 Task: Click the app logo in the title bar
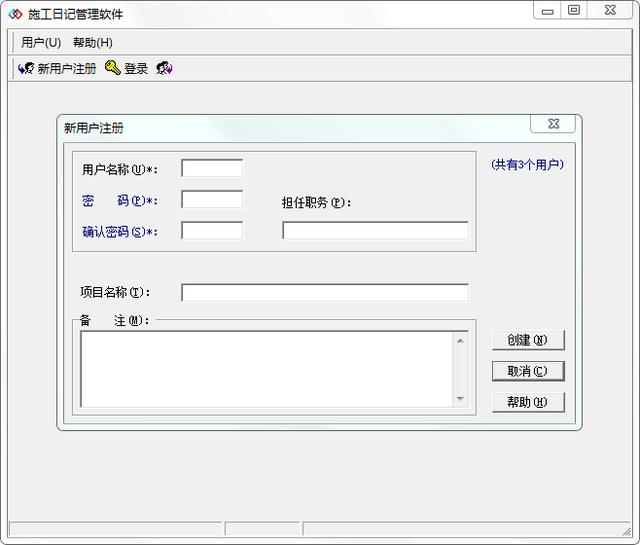(16, 14)
